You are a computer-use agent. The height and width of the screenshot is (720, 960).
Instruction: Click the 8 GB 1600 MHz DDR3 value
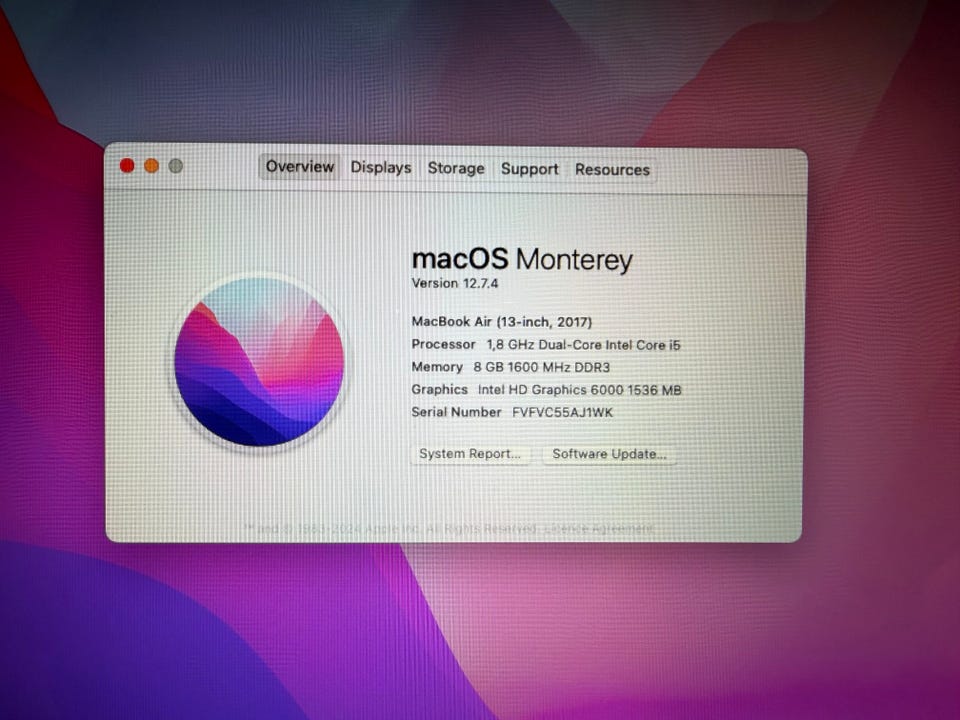pos(542,367)
